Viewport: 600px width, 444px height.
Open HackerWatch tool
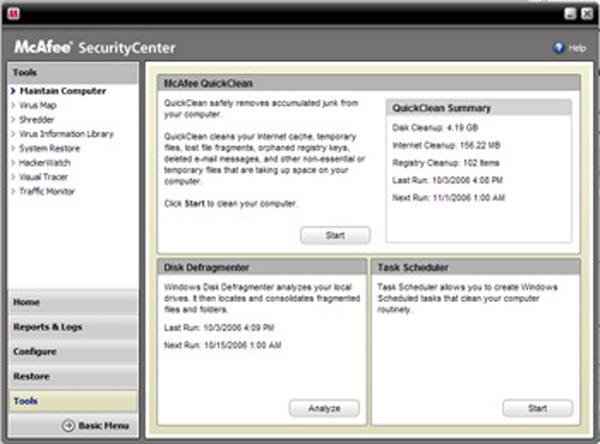(x=45, y=162)
